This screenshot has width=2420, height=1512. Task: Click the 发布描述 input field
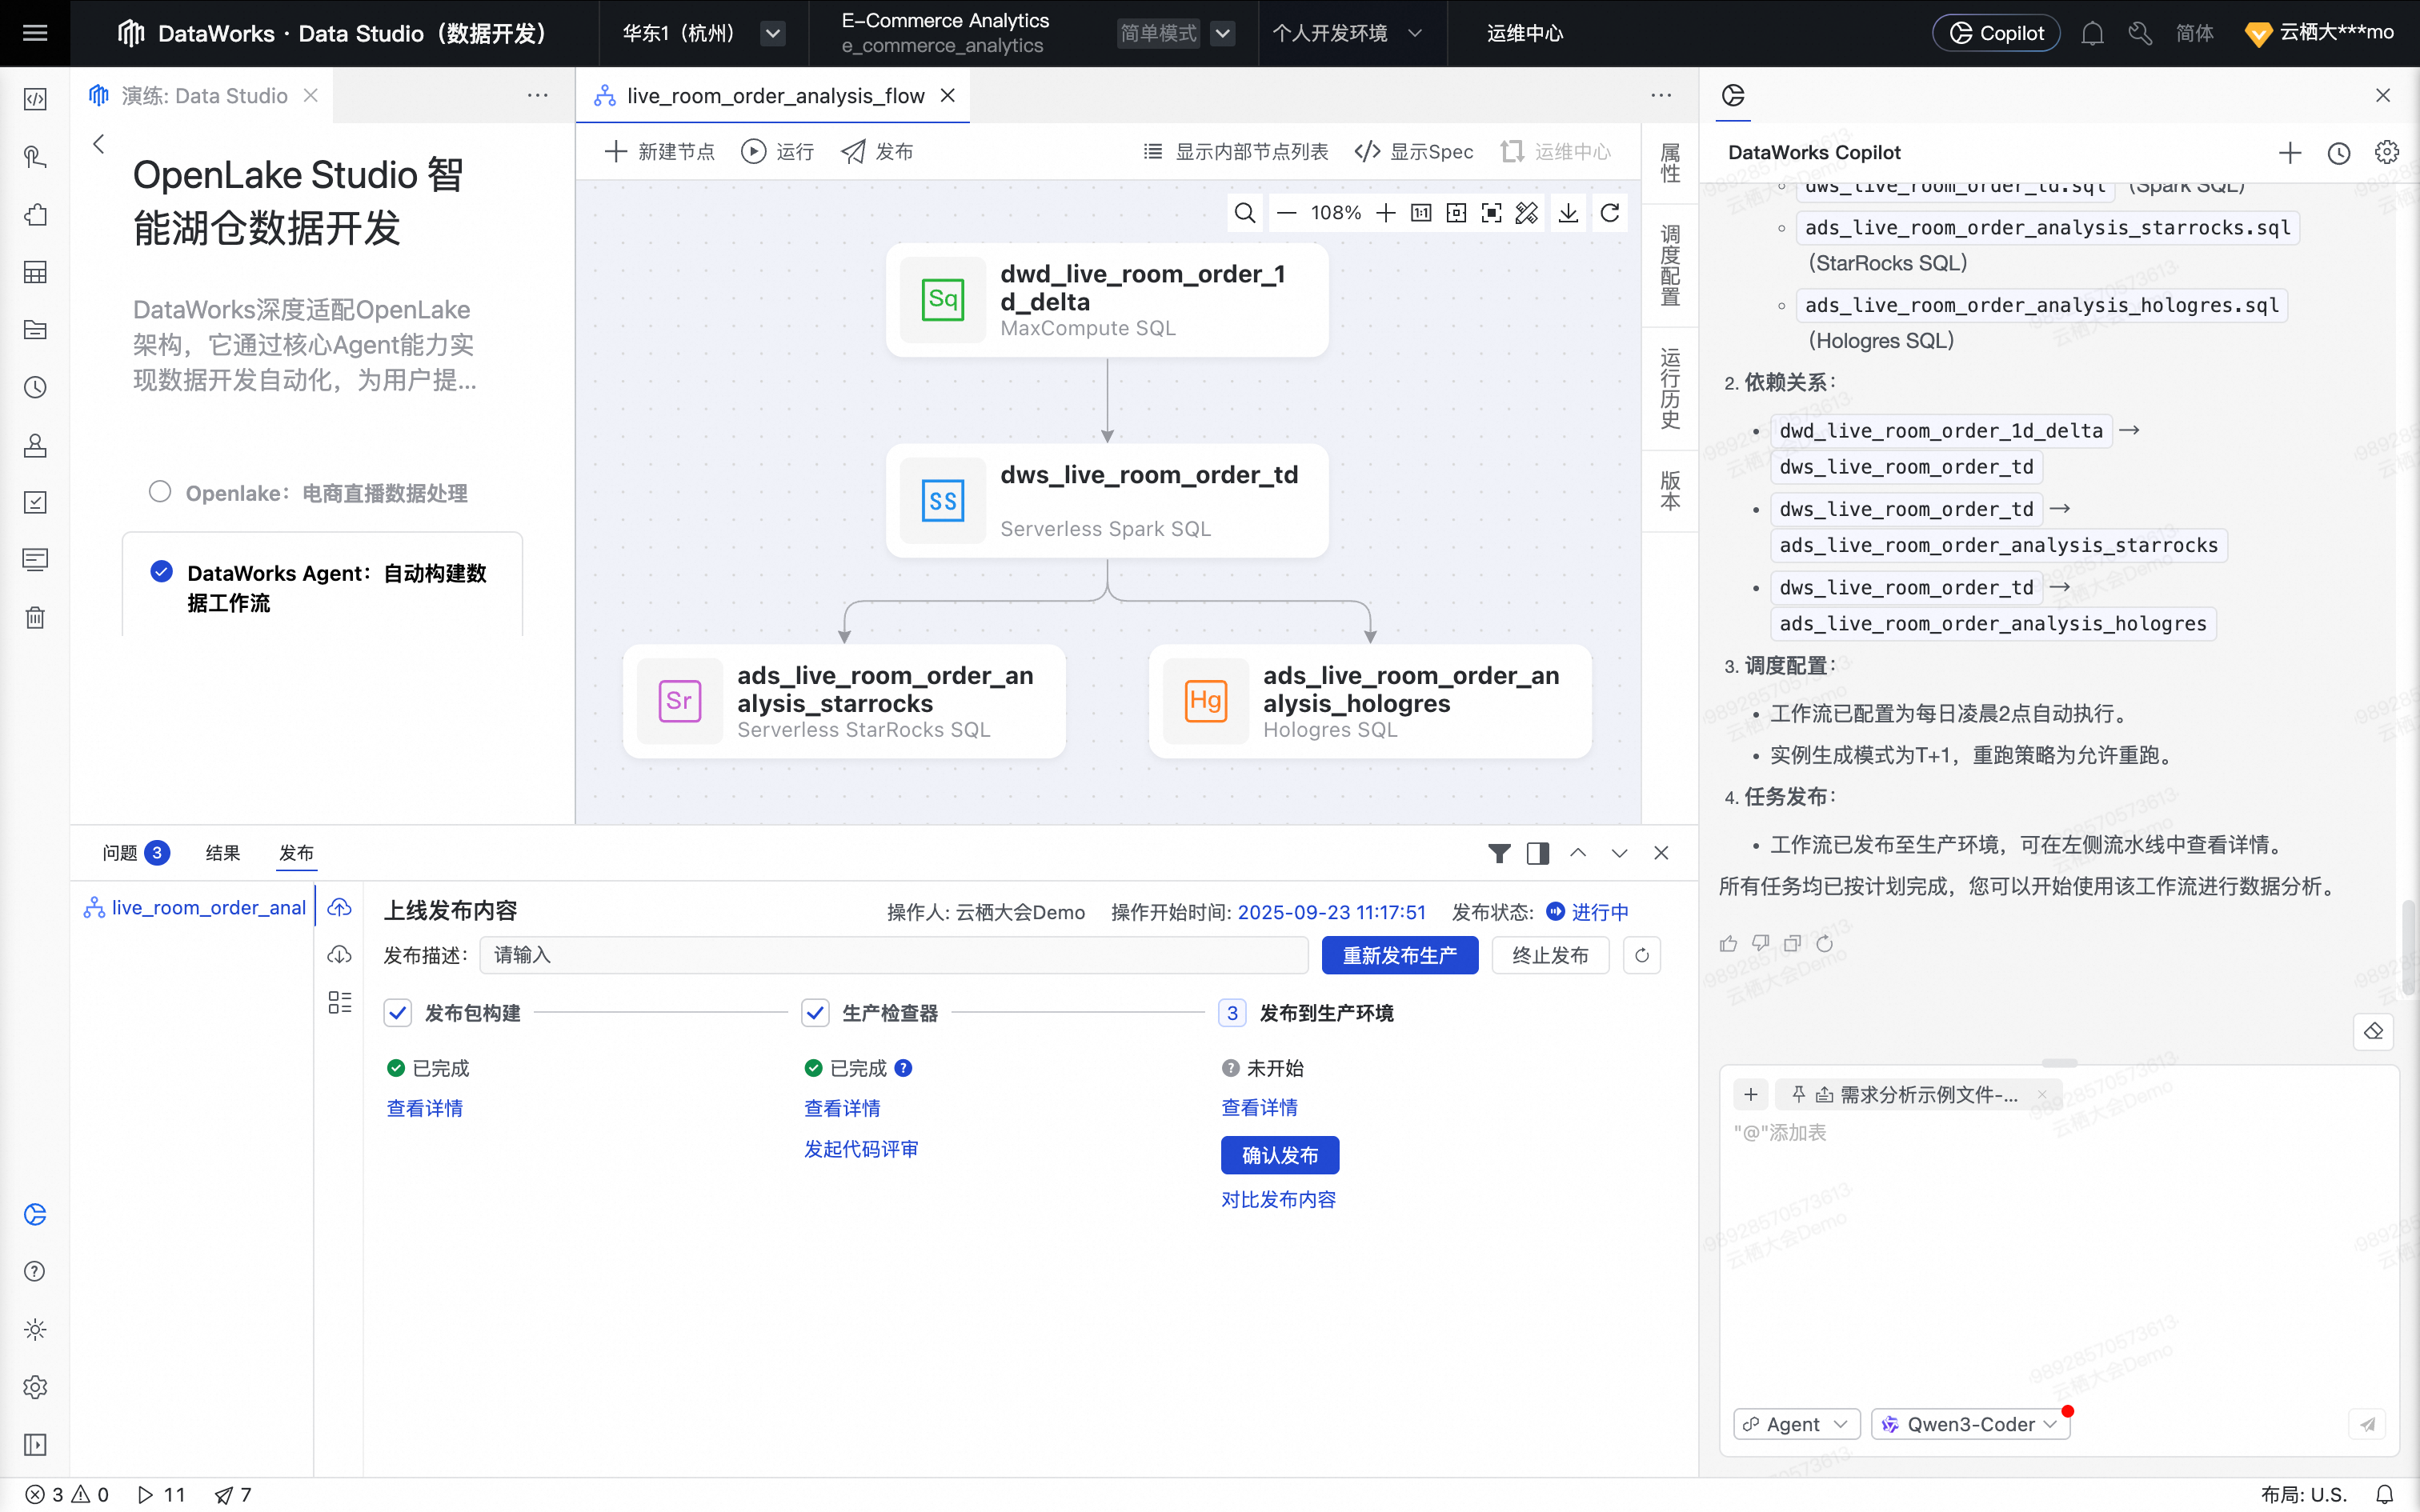tap(893, 955)
